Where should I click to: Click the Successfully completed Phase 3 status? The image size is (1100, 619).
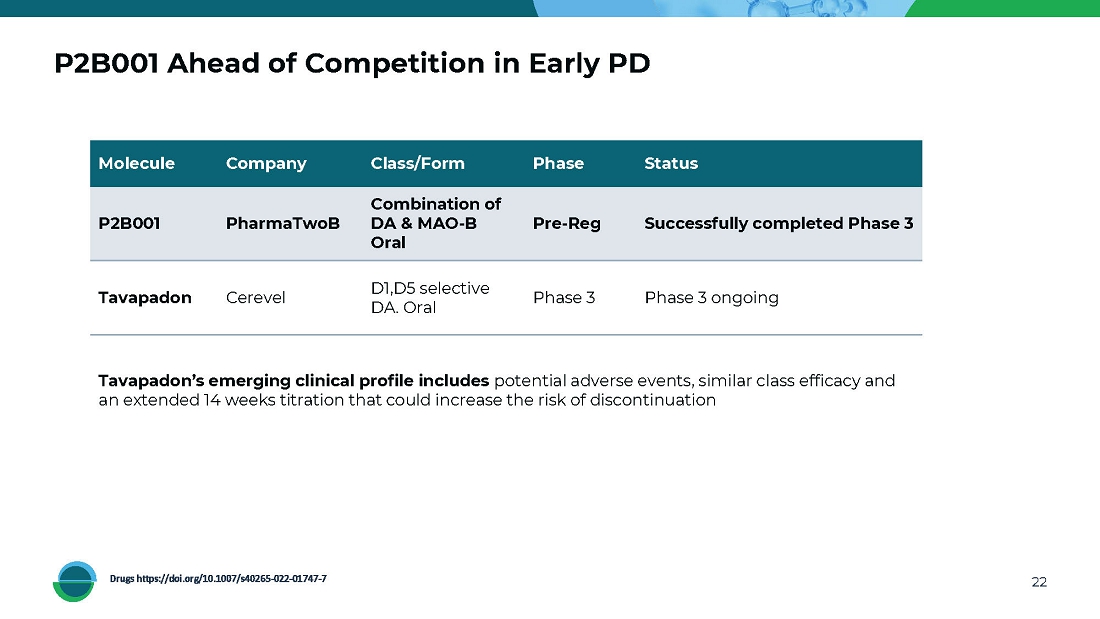[x=778, y=223]
